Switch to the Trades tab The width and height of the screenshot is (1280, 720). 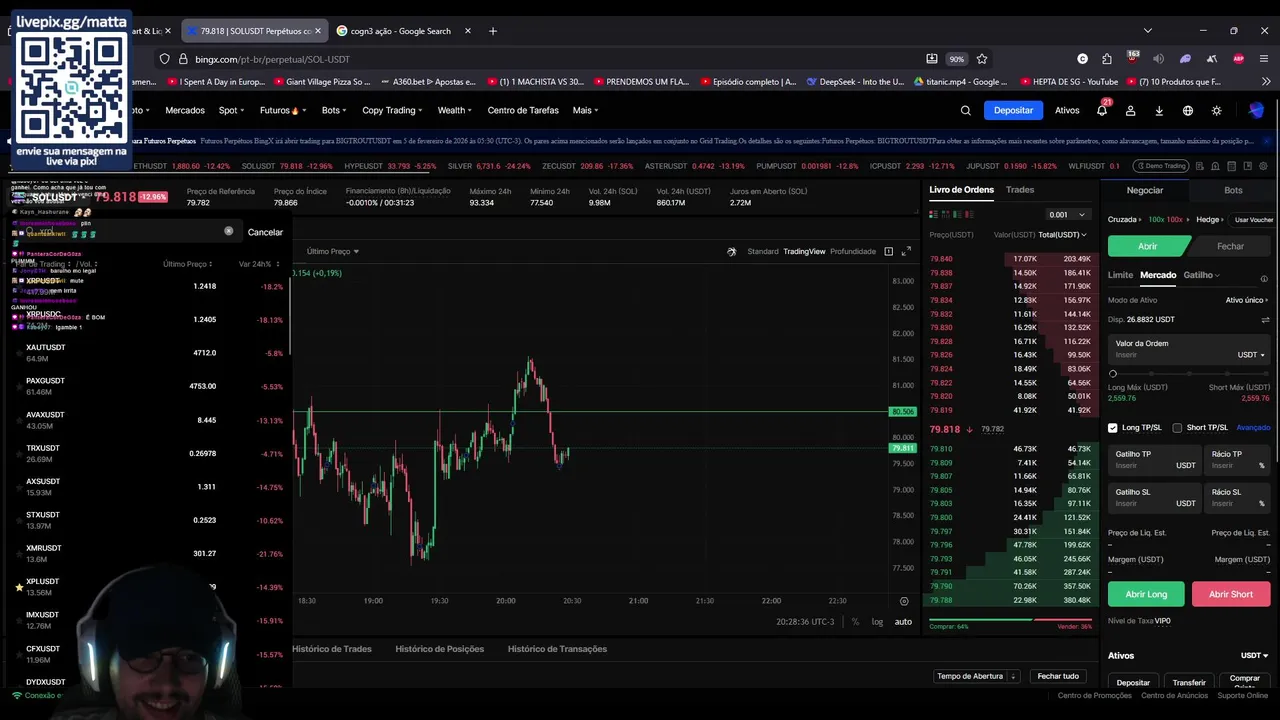1019,190
